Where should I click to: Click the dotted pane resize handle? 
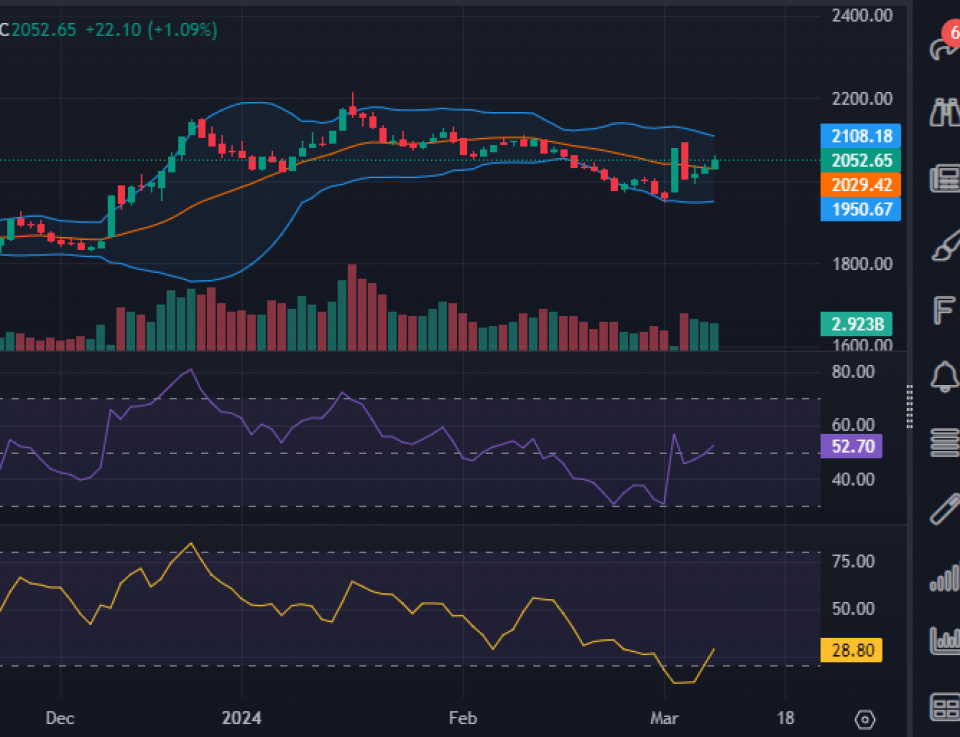909,405
